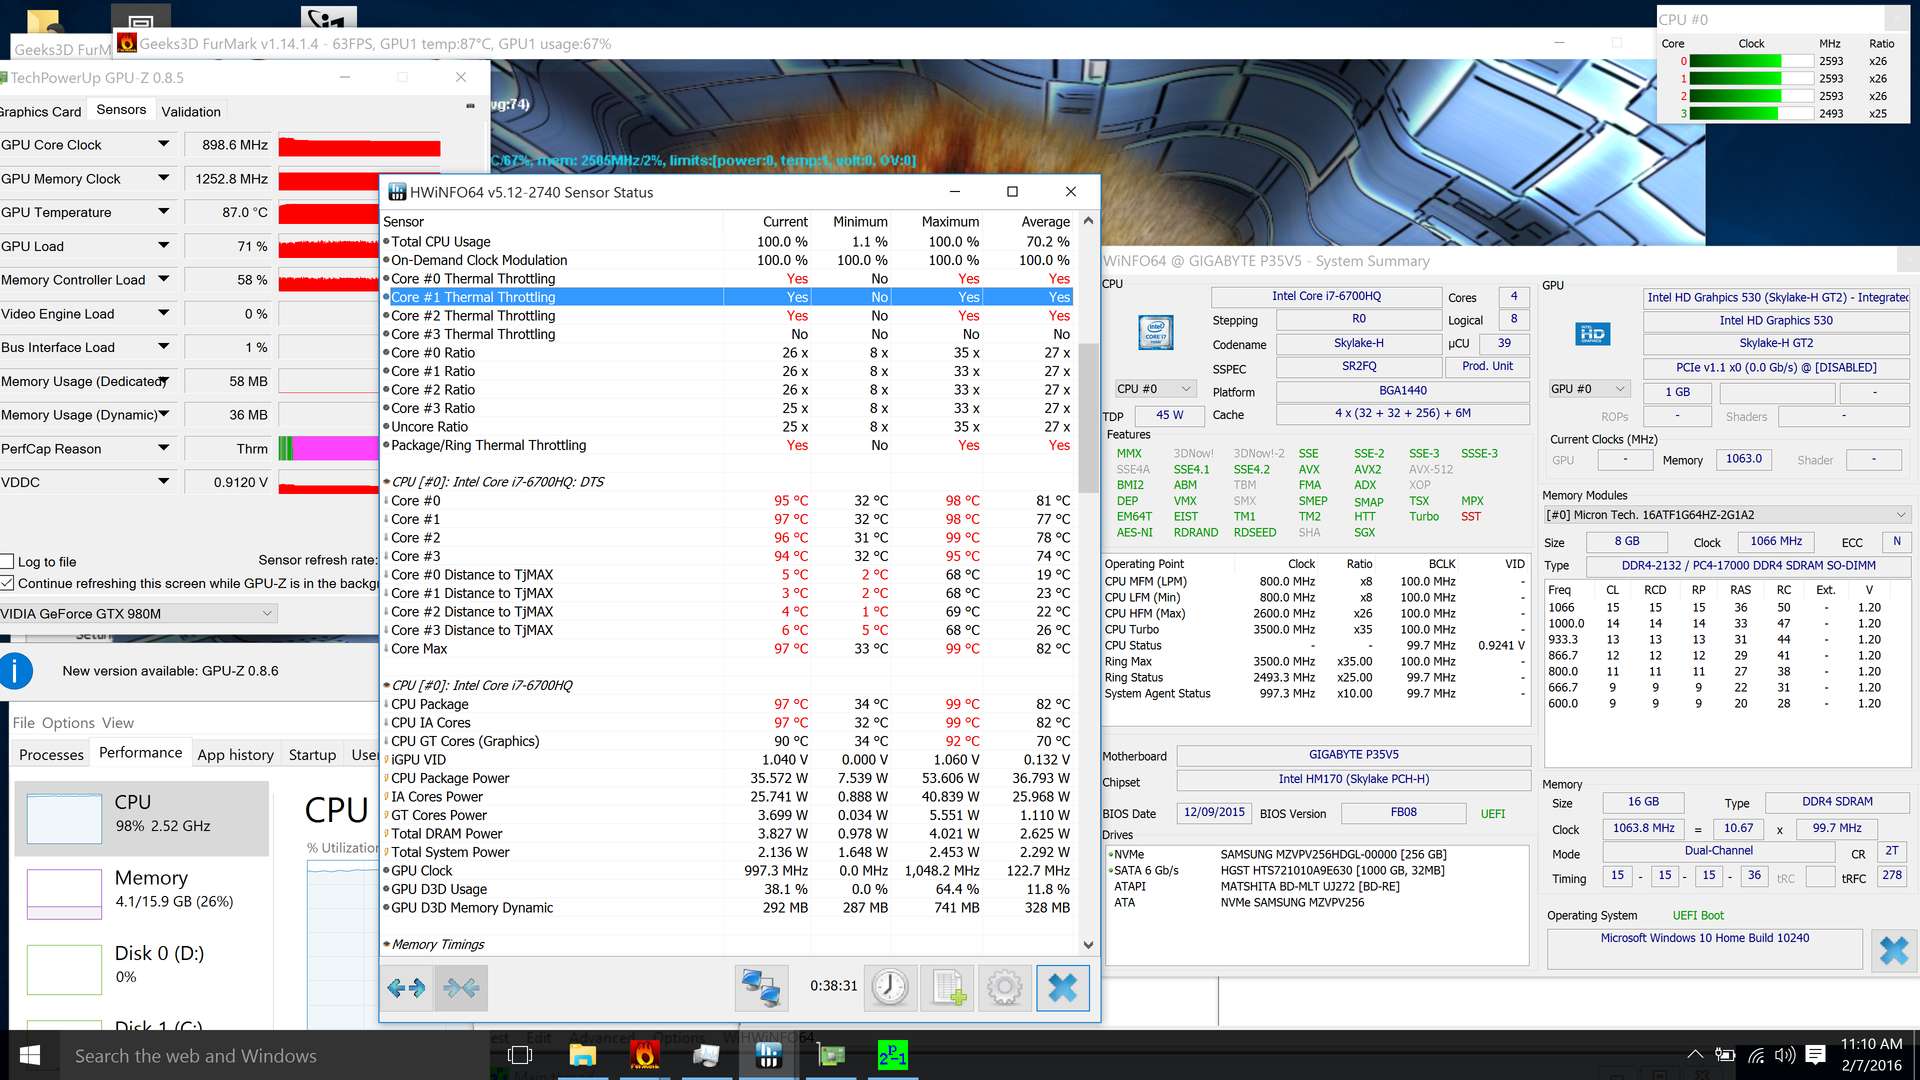Open Task Manager File menu

24,723
